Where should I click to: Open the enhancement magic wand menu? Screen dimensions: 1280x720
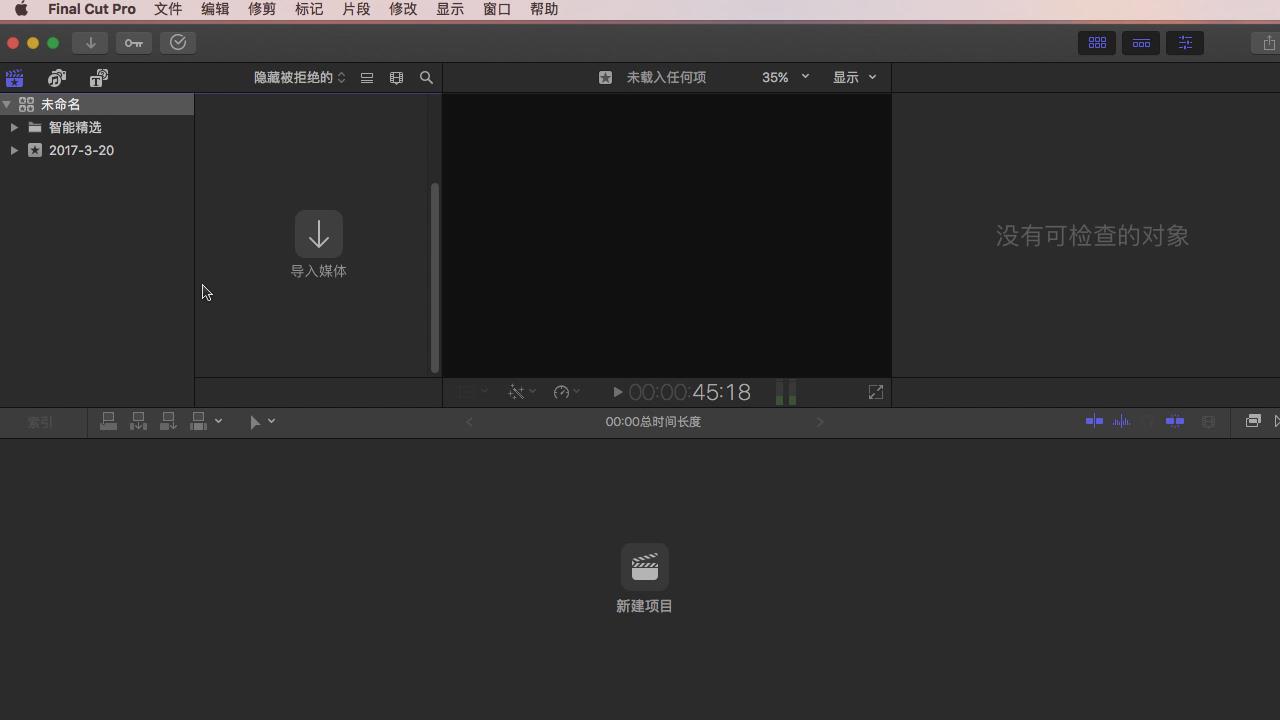coord(521,392)
